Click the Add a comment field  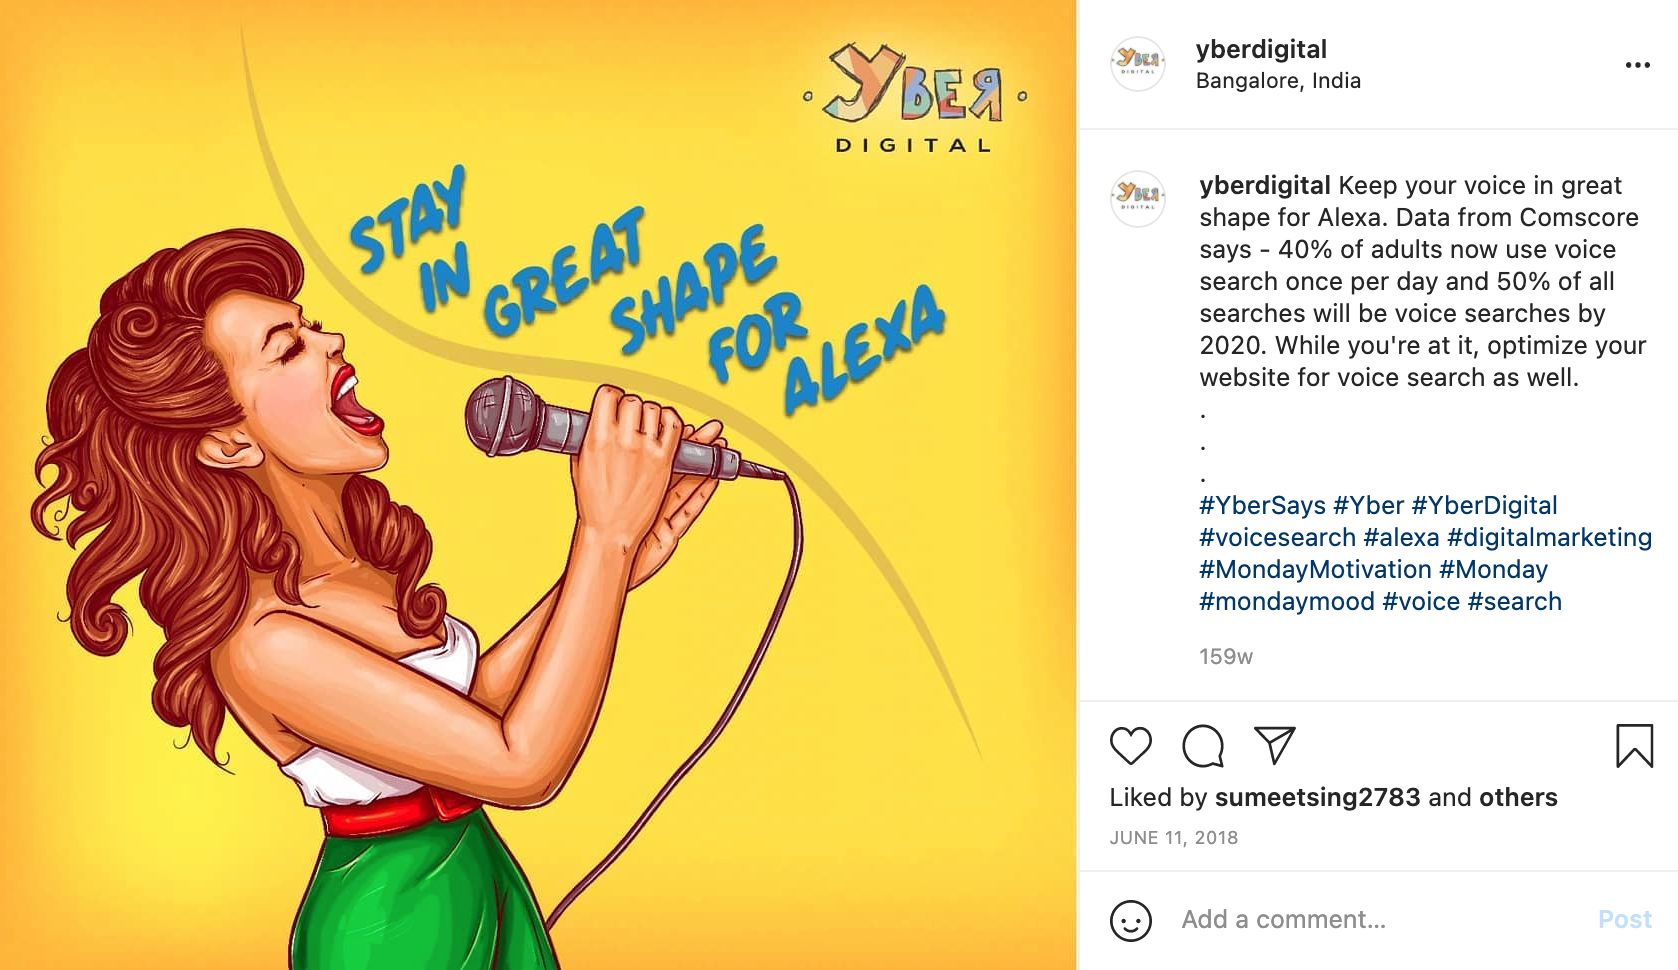click(x=1380, y=920)
